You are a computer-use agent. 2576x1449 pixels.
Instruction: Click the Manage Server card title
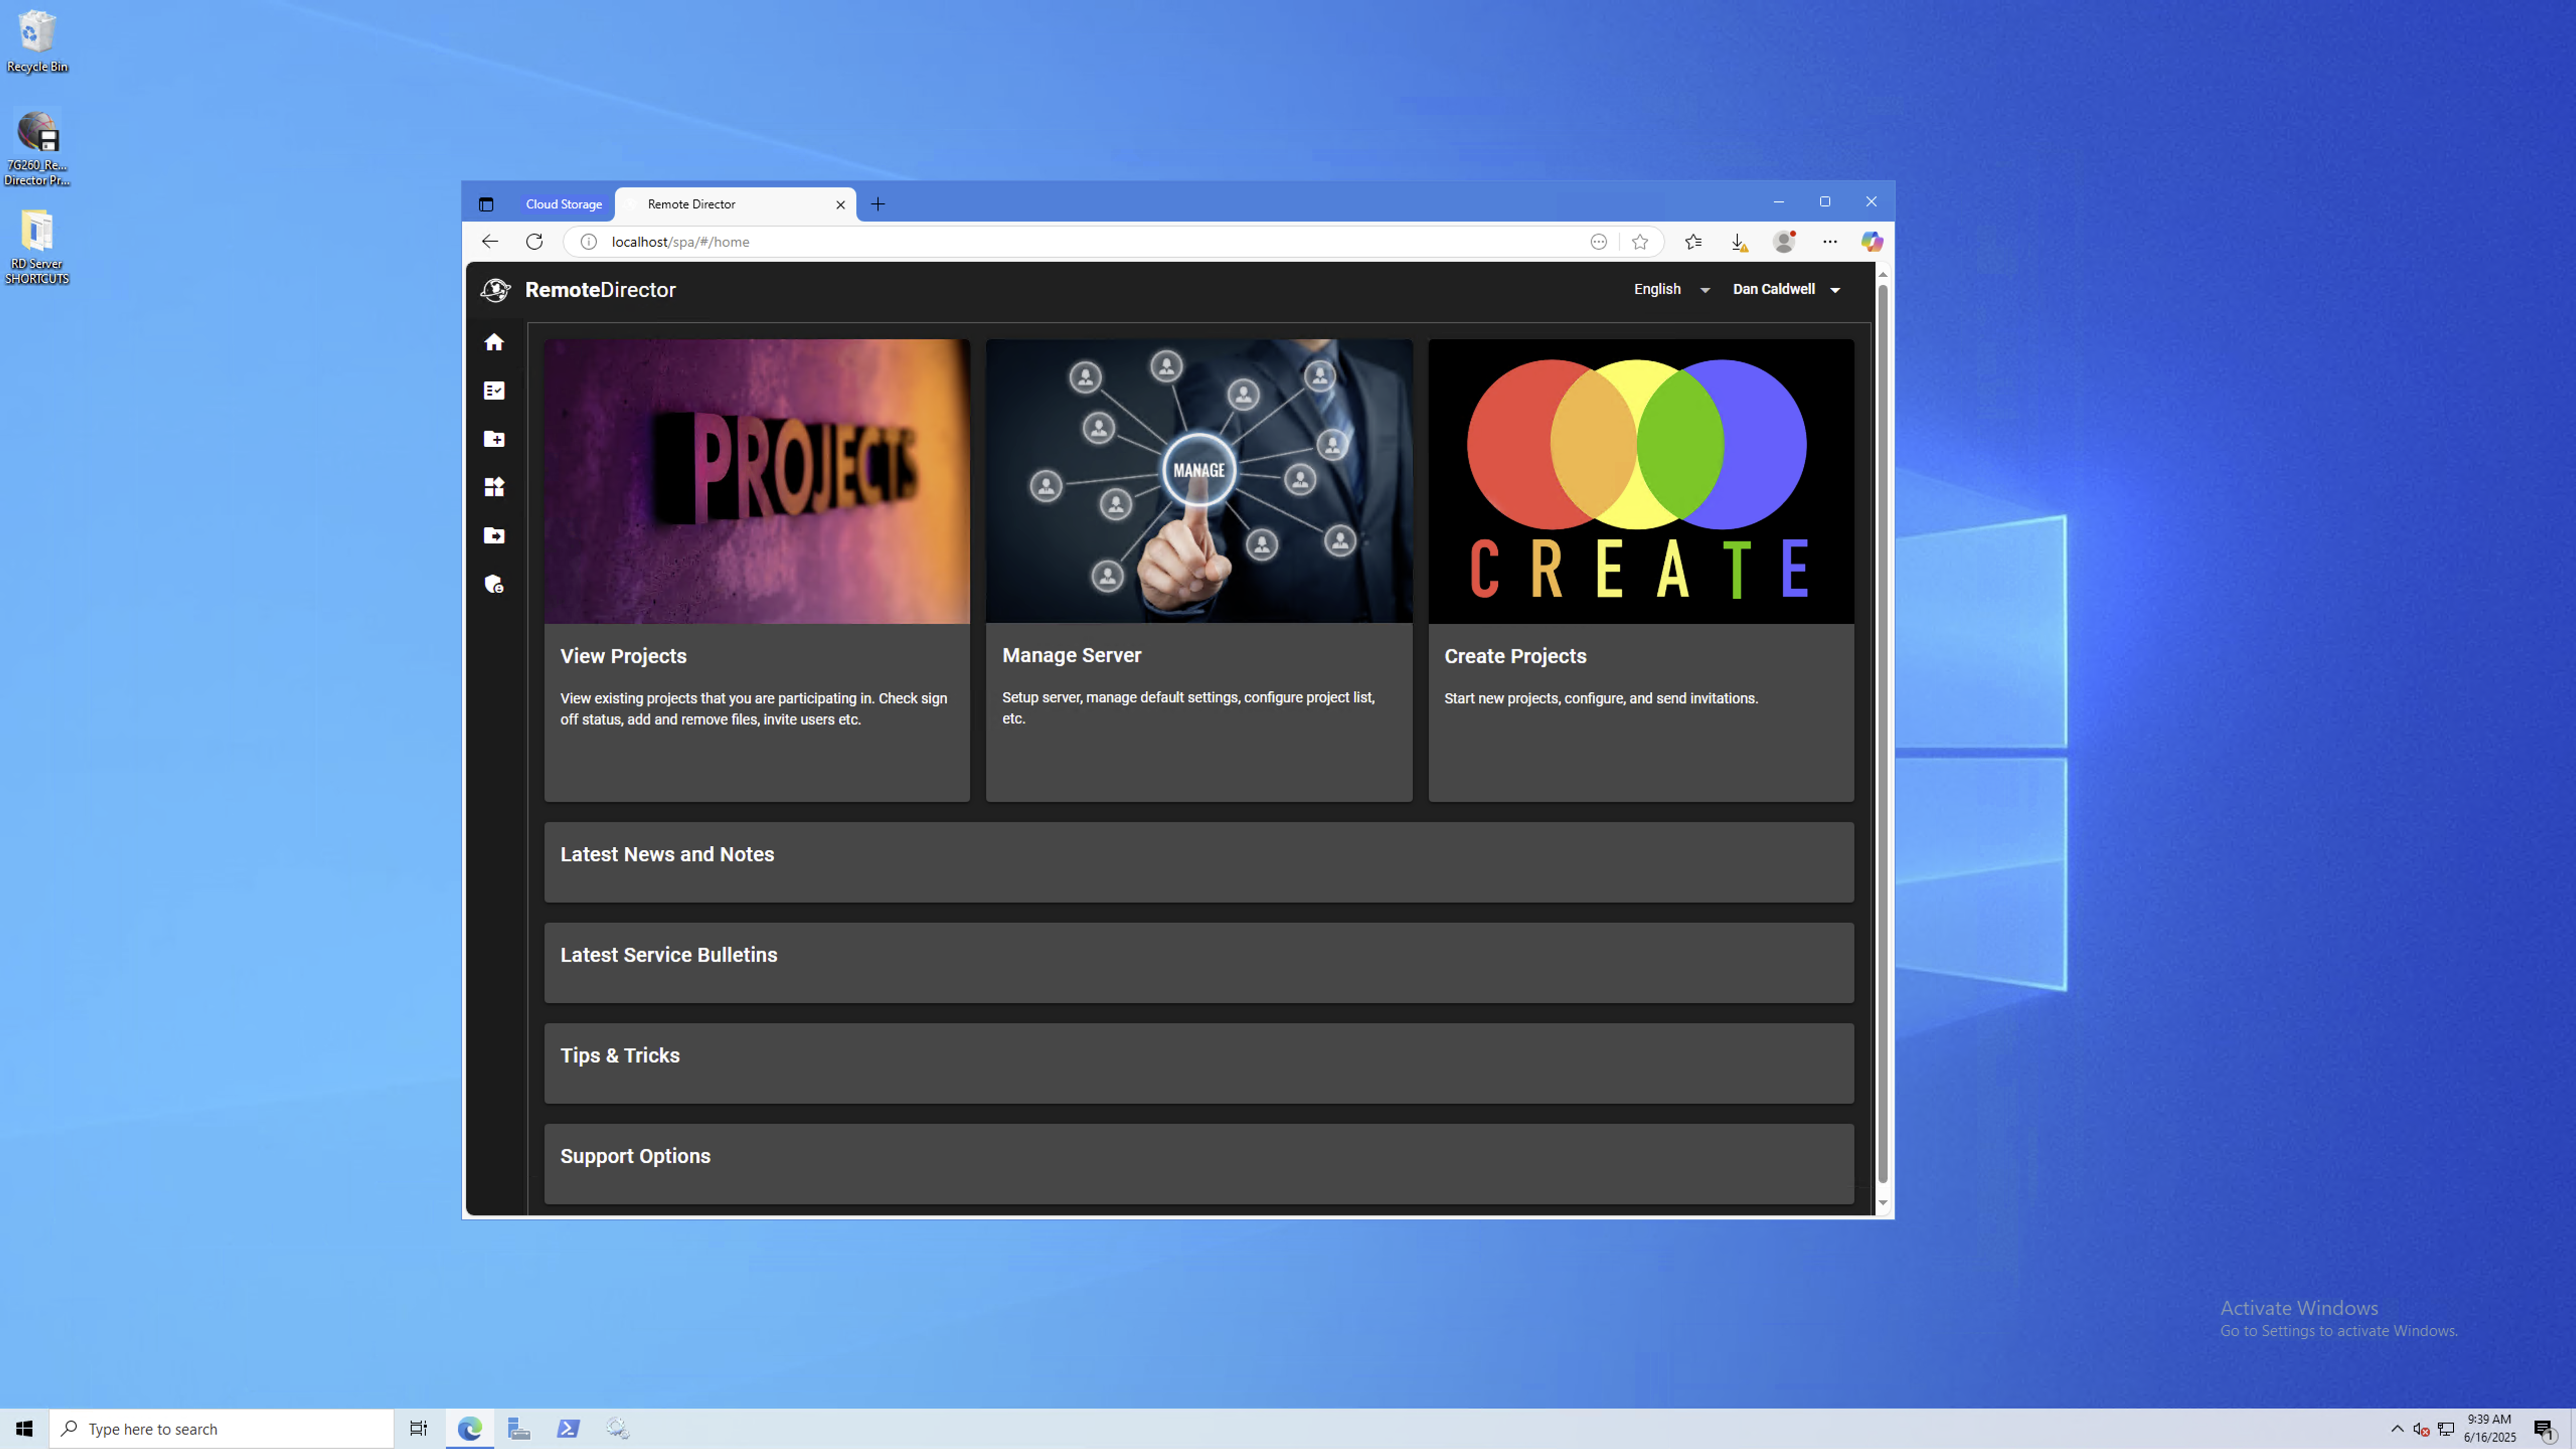coord(1071,655)
